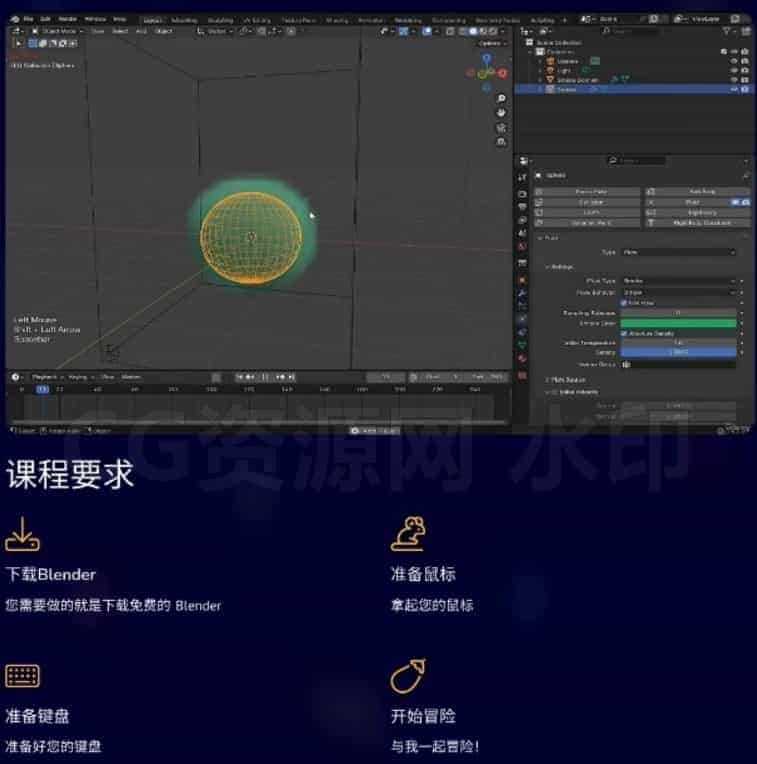Image resolution: width=757 pixels, height=764 pixels.
Task: Expand the Flow Source subpanel
Action: [x=565, y=380]
